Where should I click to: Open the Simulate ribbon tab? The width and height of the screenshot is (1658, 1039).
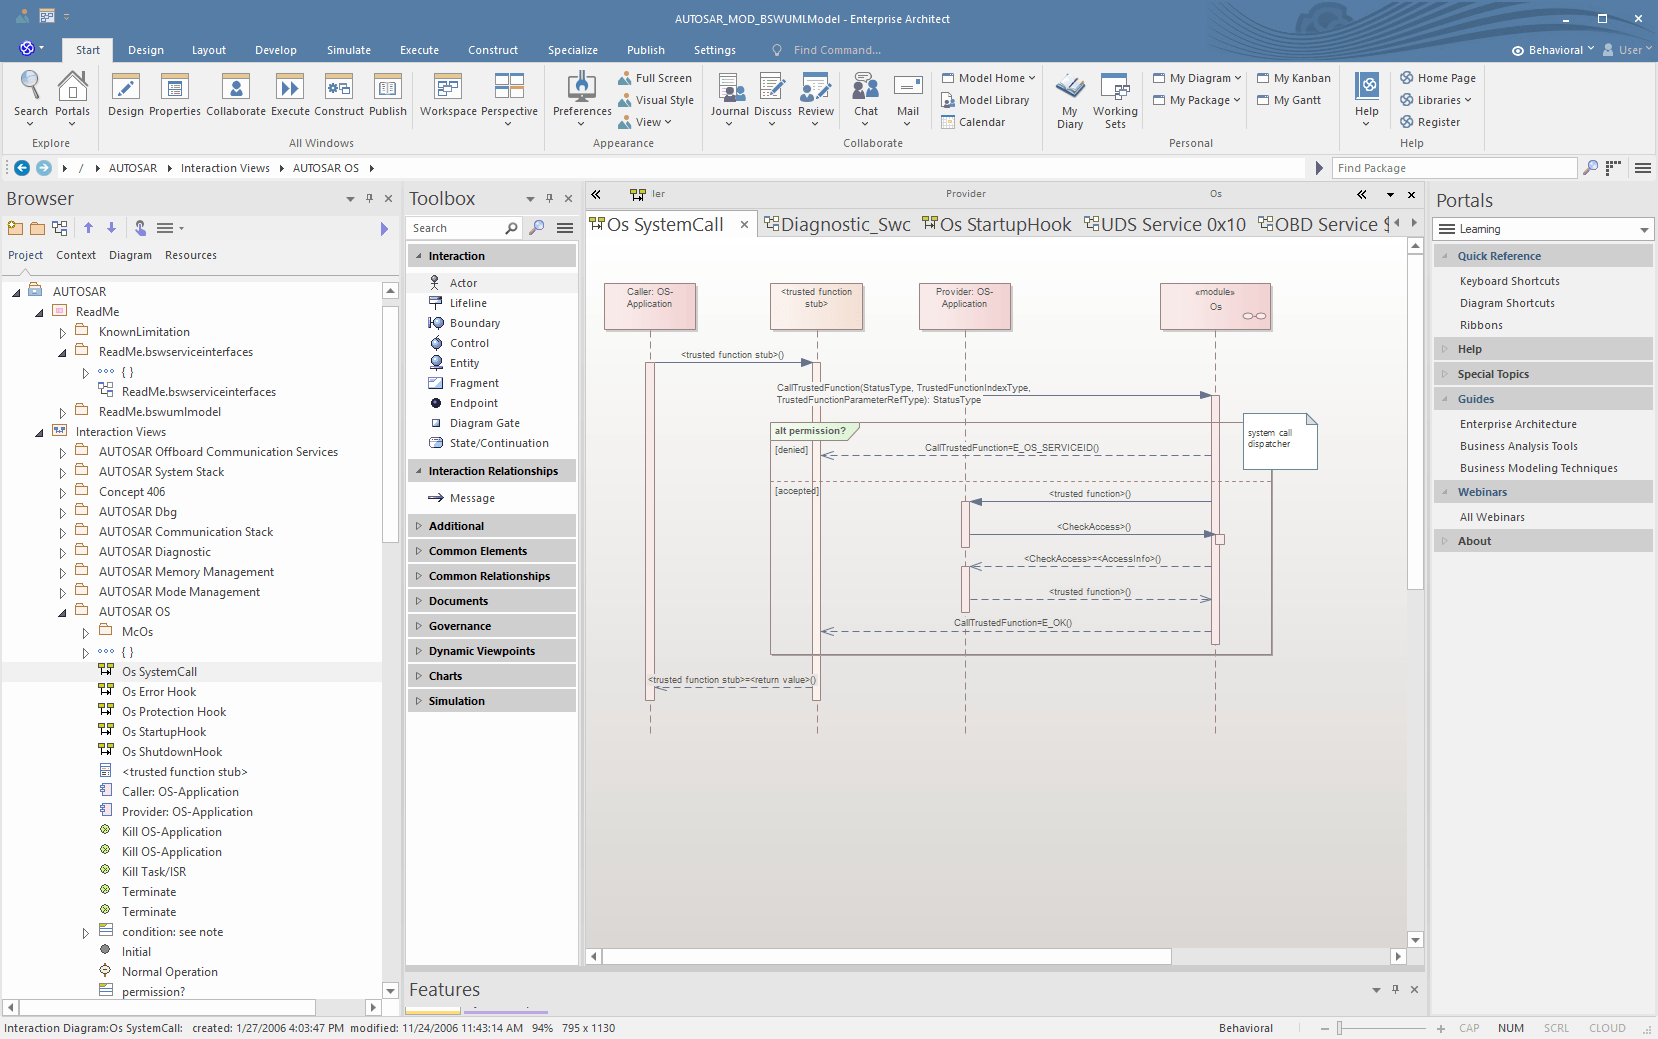pyautogui.click(x=349, y=50)
